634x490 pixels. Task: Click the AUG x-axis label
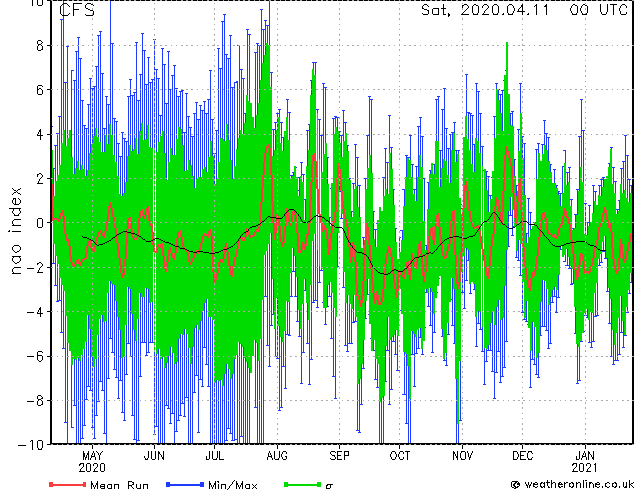click(277, 456)
